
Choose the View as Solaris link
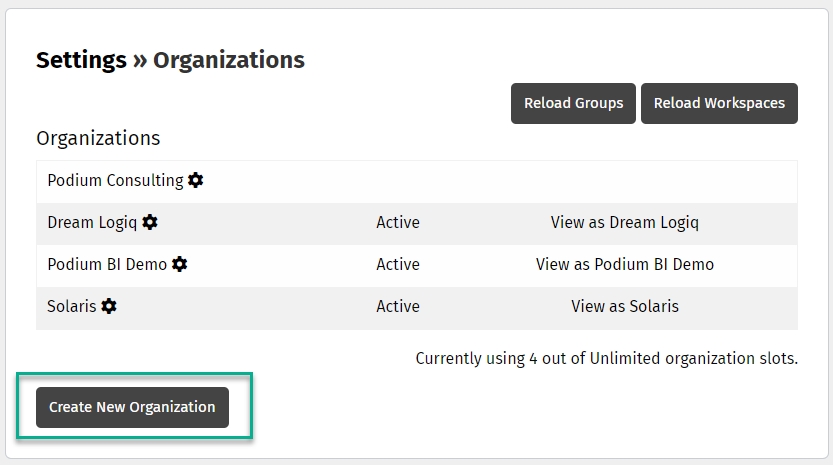pos(624,306)
